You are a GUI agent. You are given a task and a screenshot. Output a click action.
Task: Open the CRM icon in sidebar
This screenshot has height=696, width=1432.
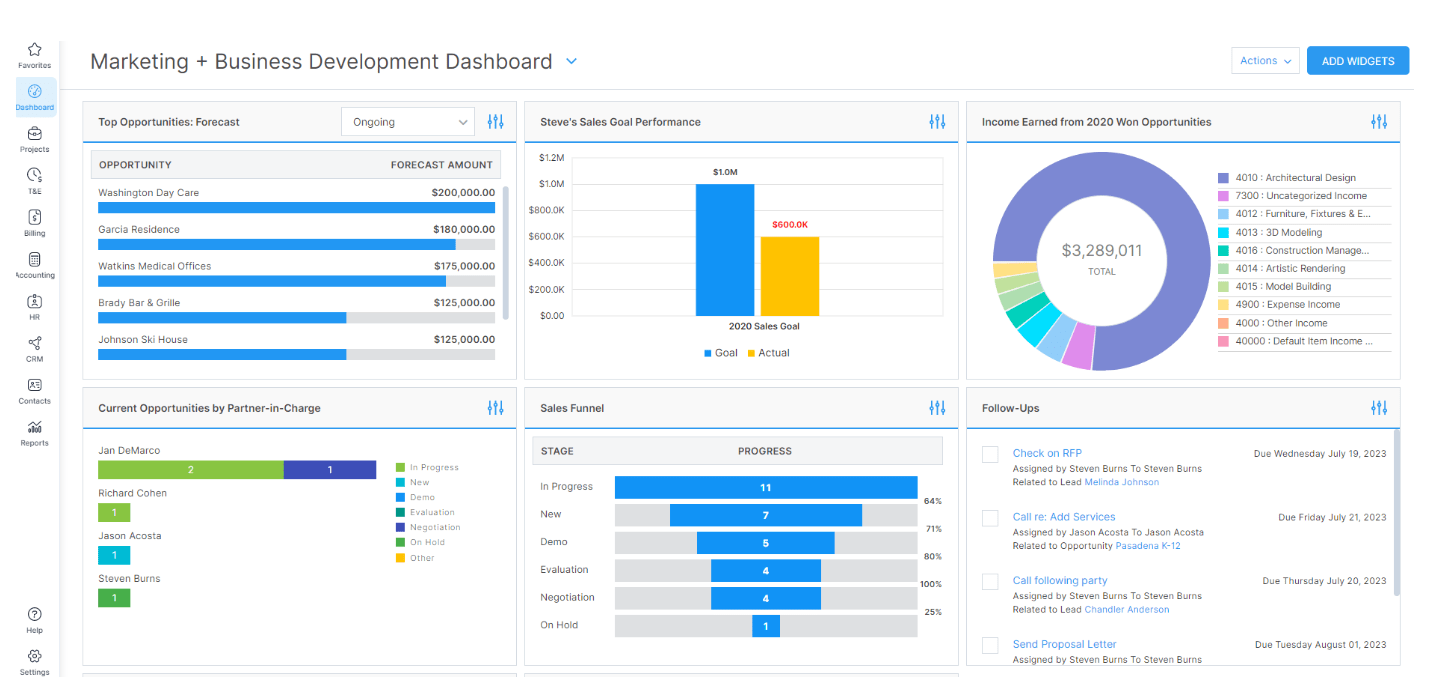click(x=34, y=344)
